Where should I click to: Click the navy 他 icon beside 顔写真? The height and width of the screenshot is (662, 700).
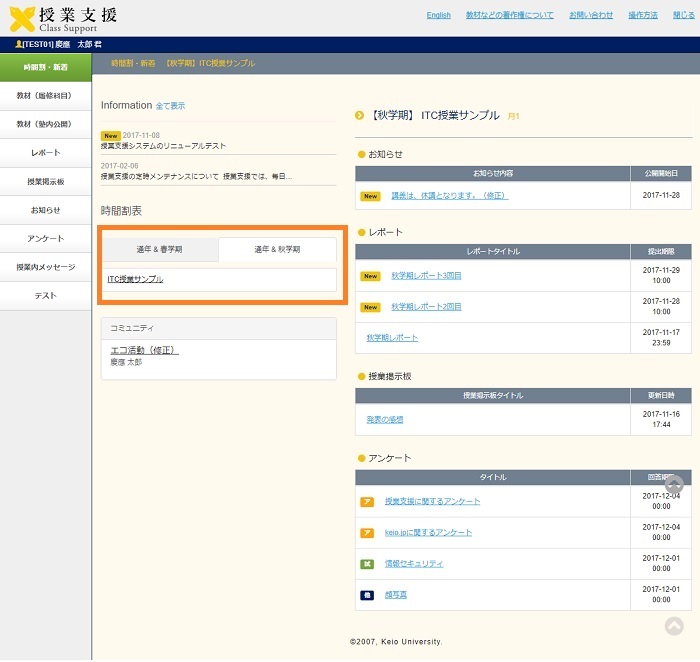point(367,595)
